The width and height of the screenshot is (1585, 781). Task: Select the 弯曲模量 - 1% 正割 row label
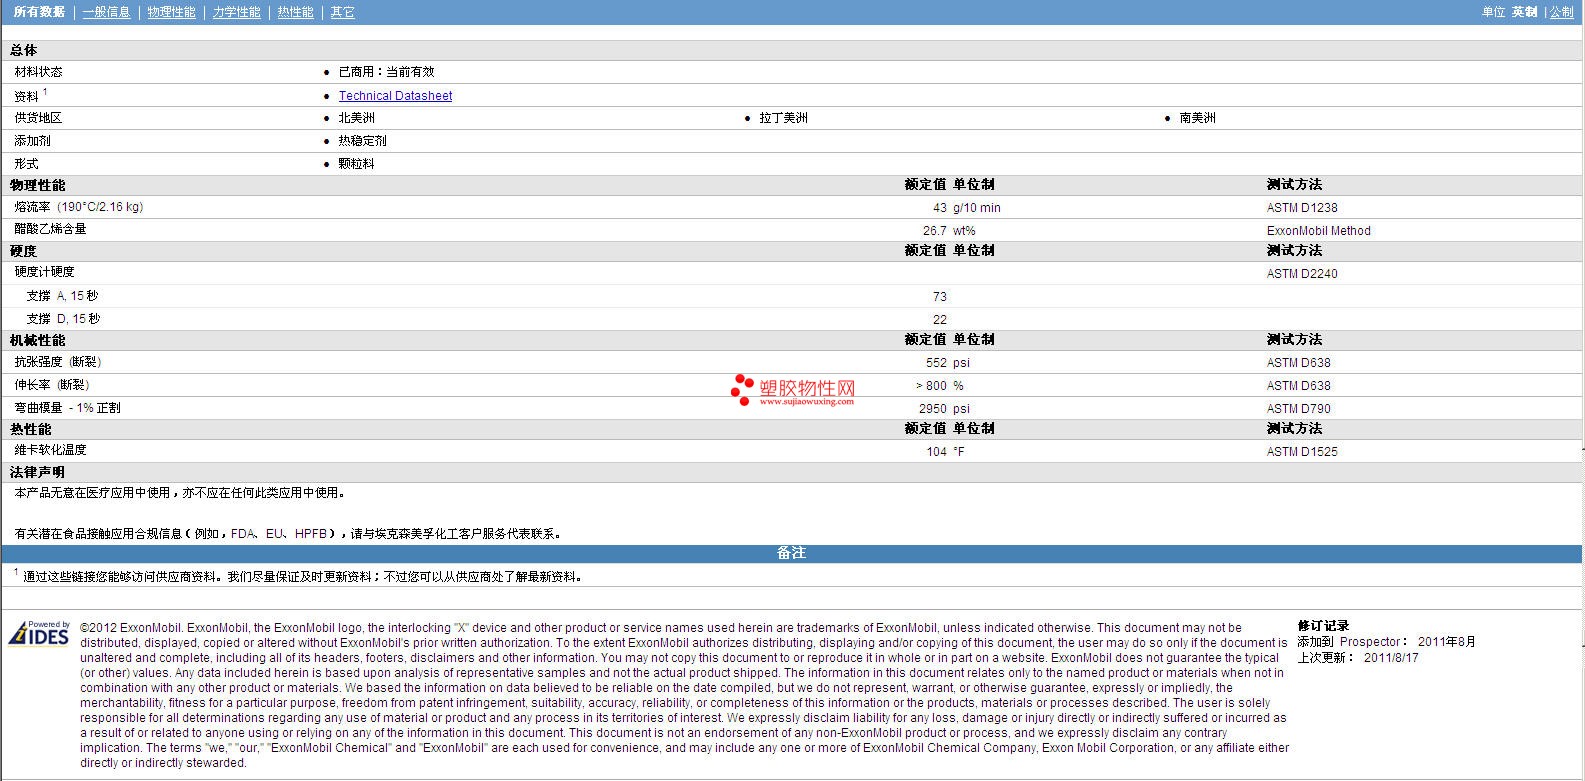pyautogui.click(x=67, y=408)
